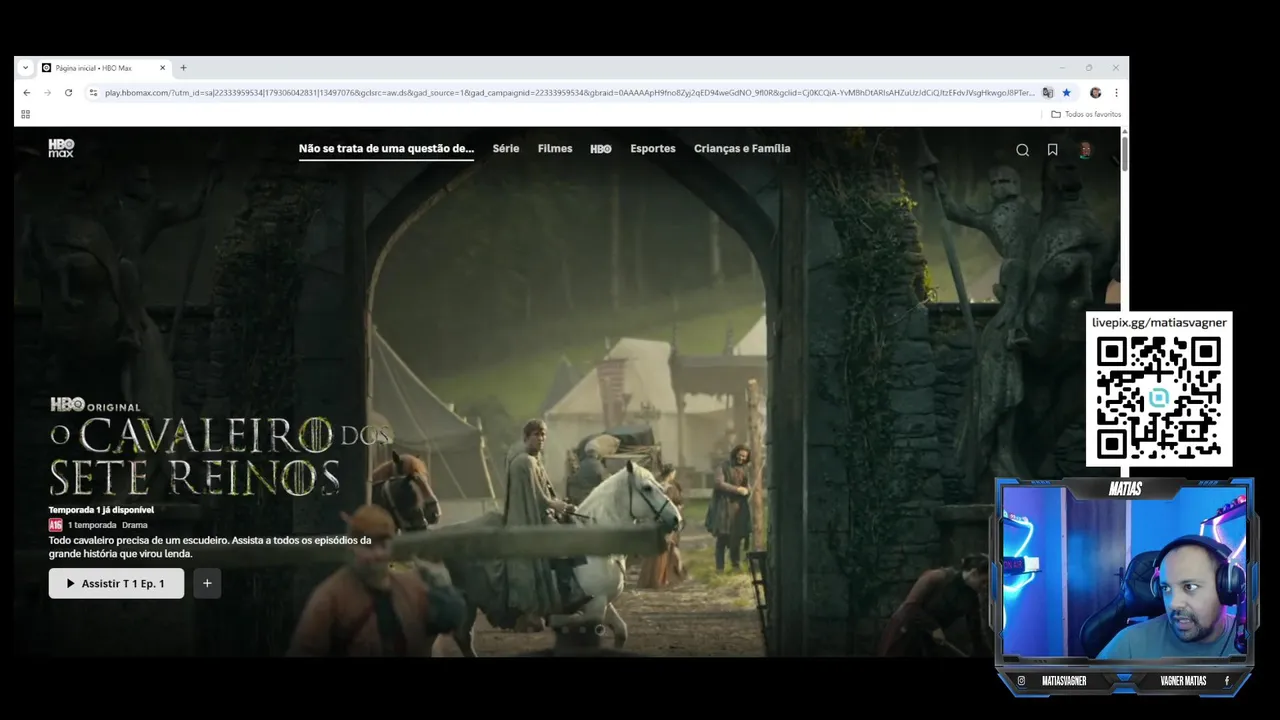The image size is (1280, 720).
Task: Add show to list with plus button
Action: (207, 583)
